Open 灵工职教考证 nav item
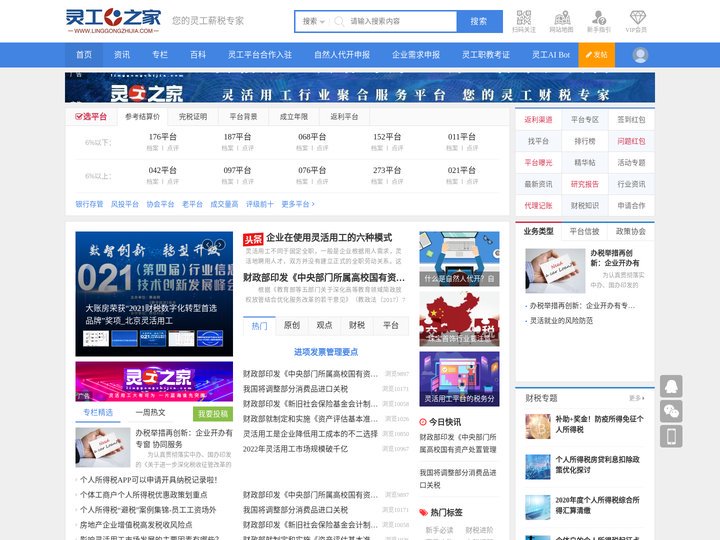The width and height of the screenshot is (720, 540). pos(486,55)
